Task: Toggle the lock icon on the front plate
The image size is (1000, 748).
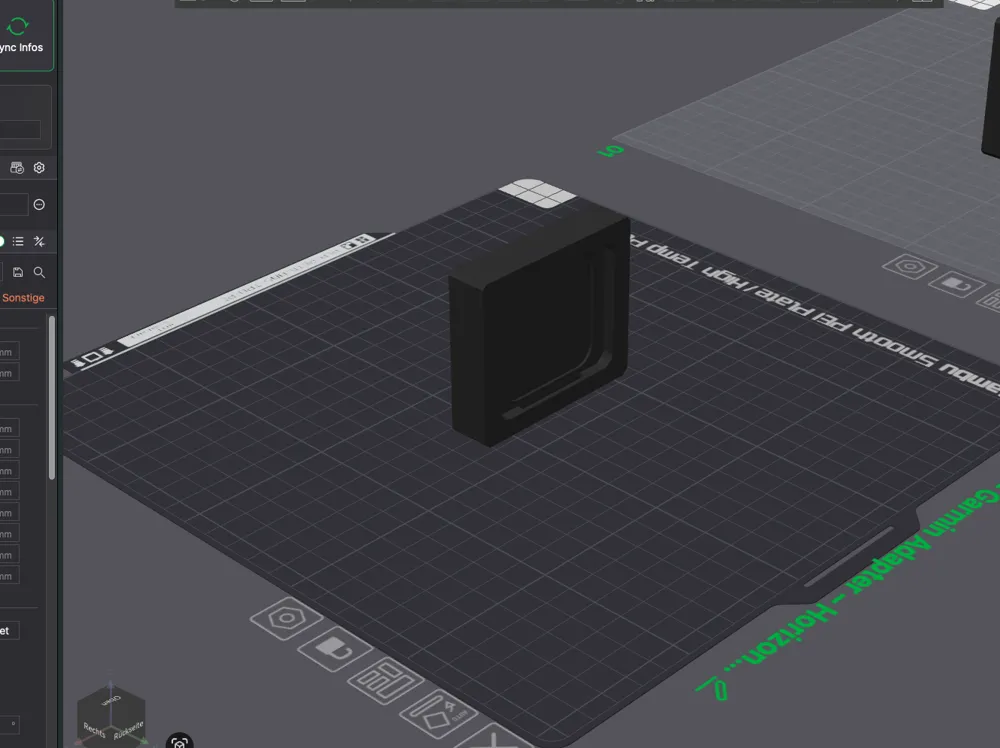Action: tap(335, 649)
